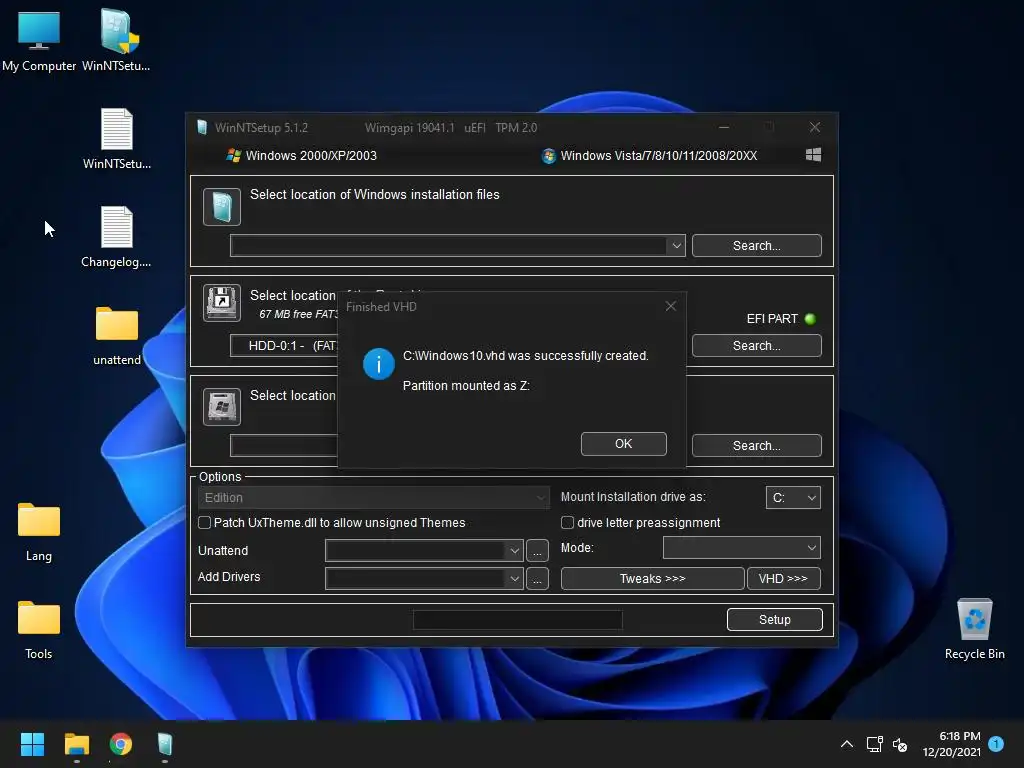Open the Lang folder on desktop
This screenshot has width=1024, height=768.
39,530
